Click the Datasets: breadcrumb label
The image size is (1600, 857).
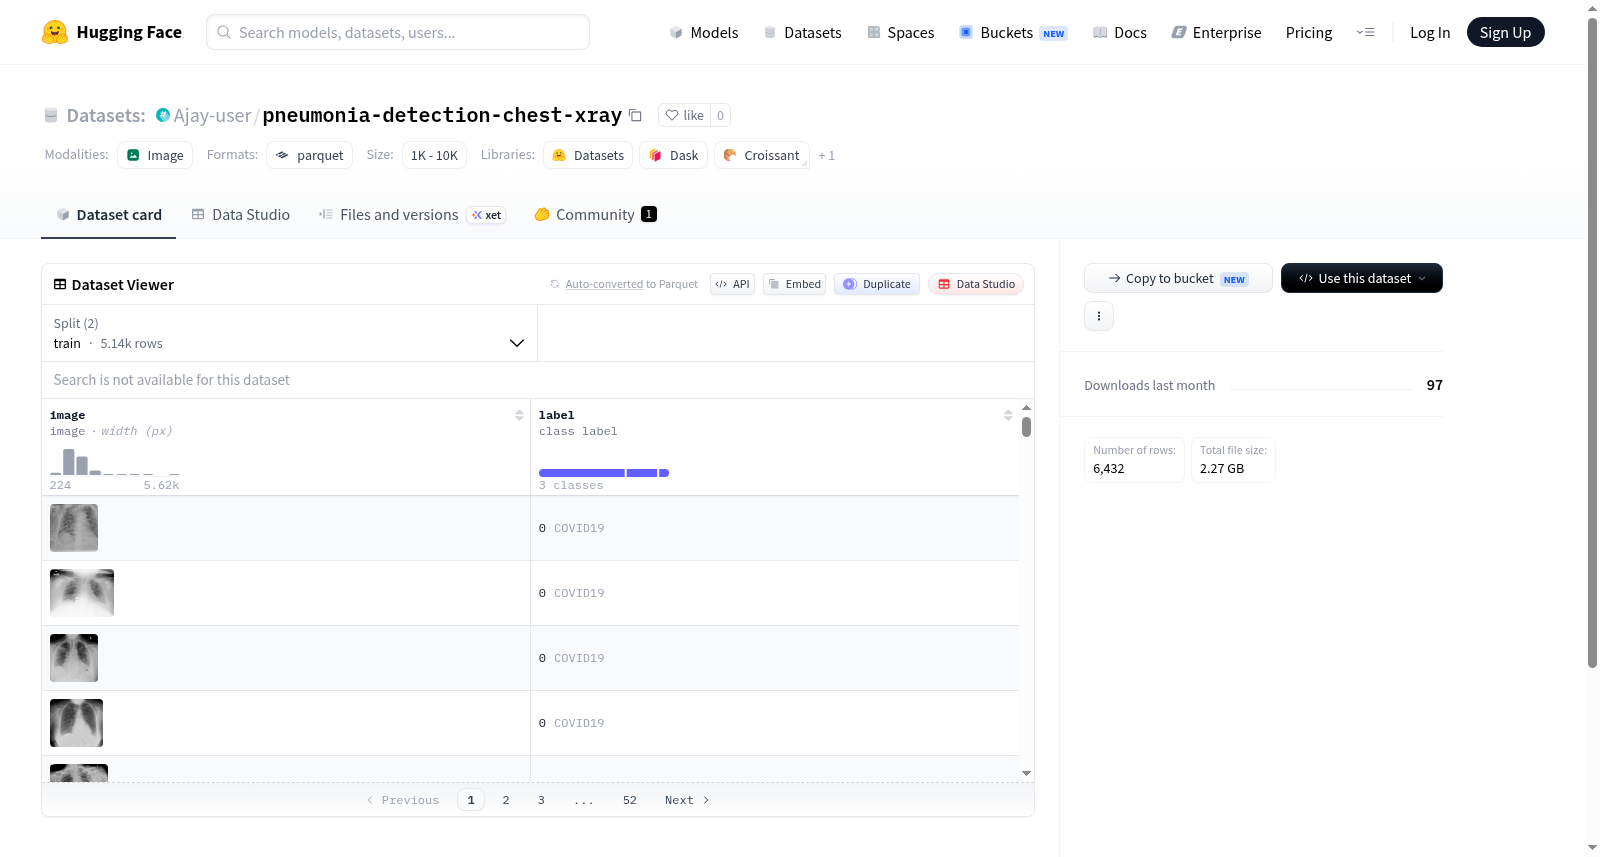106,115
